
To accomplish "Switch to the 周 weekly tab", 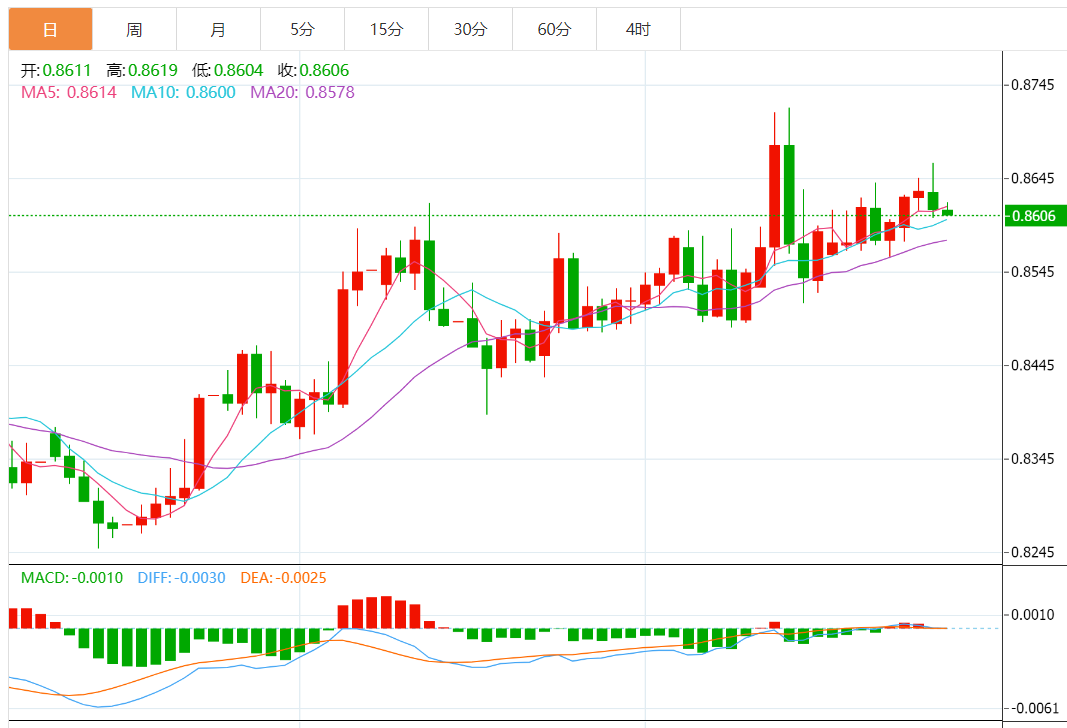I will (134, 29).
